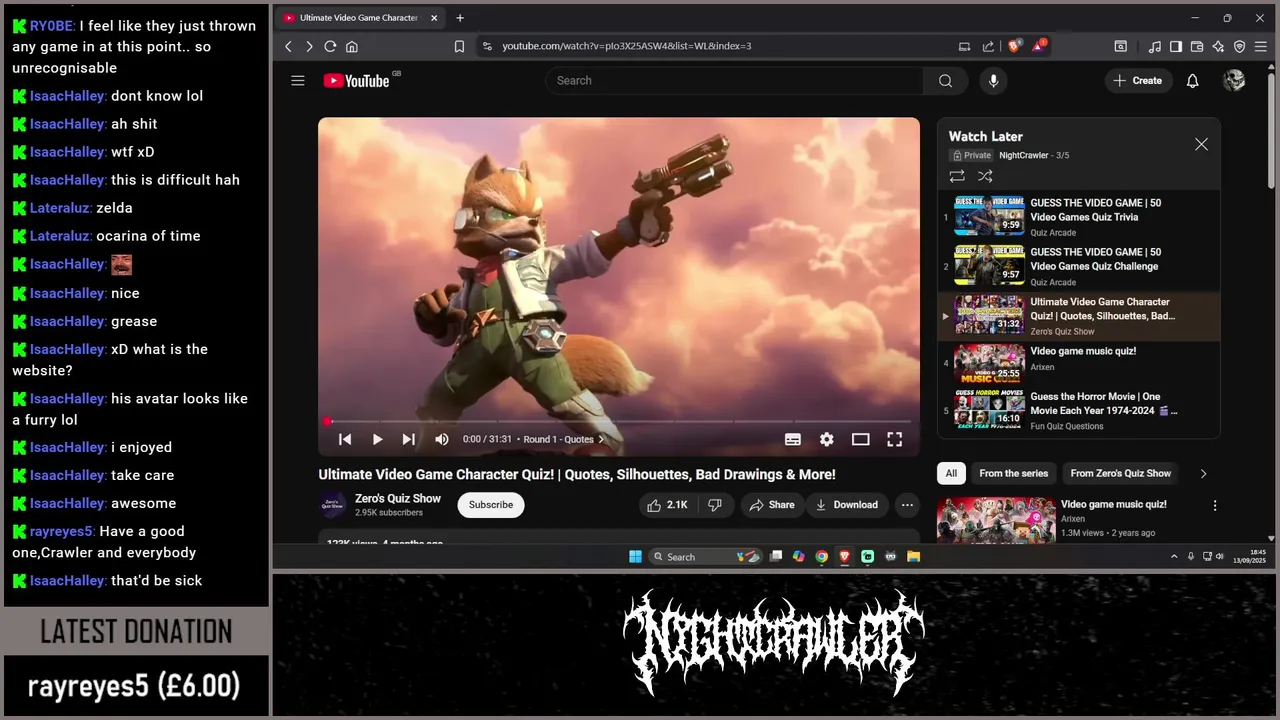Click the browser address bar URL
The height and width of the screenshot is (720, 1280).
(x=626, y=46)
